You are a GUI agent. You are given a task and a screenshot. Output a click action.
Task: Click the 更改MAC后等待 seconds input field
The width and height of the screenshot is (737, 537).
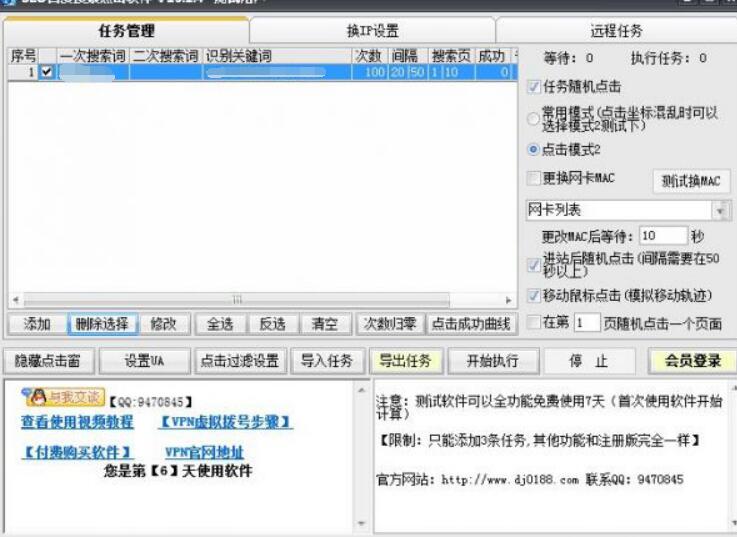661,237
